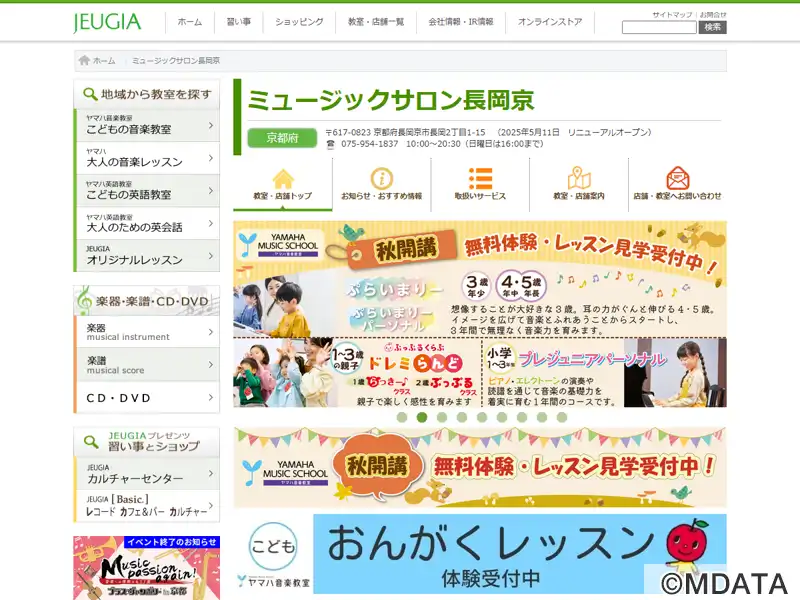Click the envelope icon for お問い合わせ
This screenshot has height=600, width=800.
(678, 179)
